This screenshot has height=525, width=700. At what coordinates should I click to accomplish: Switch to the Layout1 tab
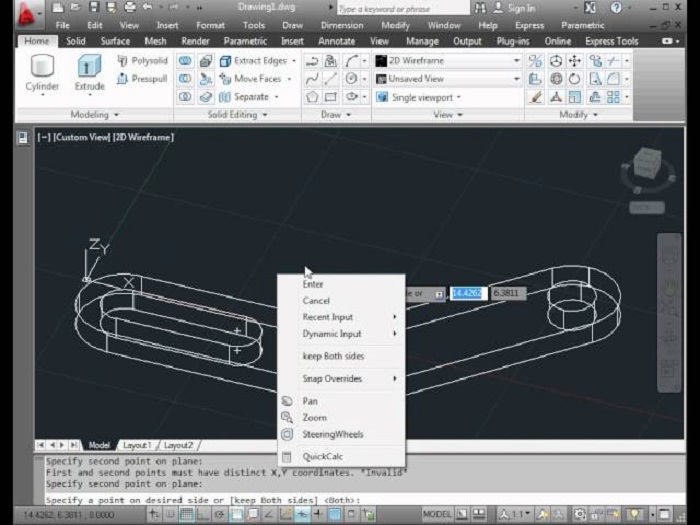coord(136,445)
